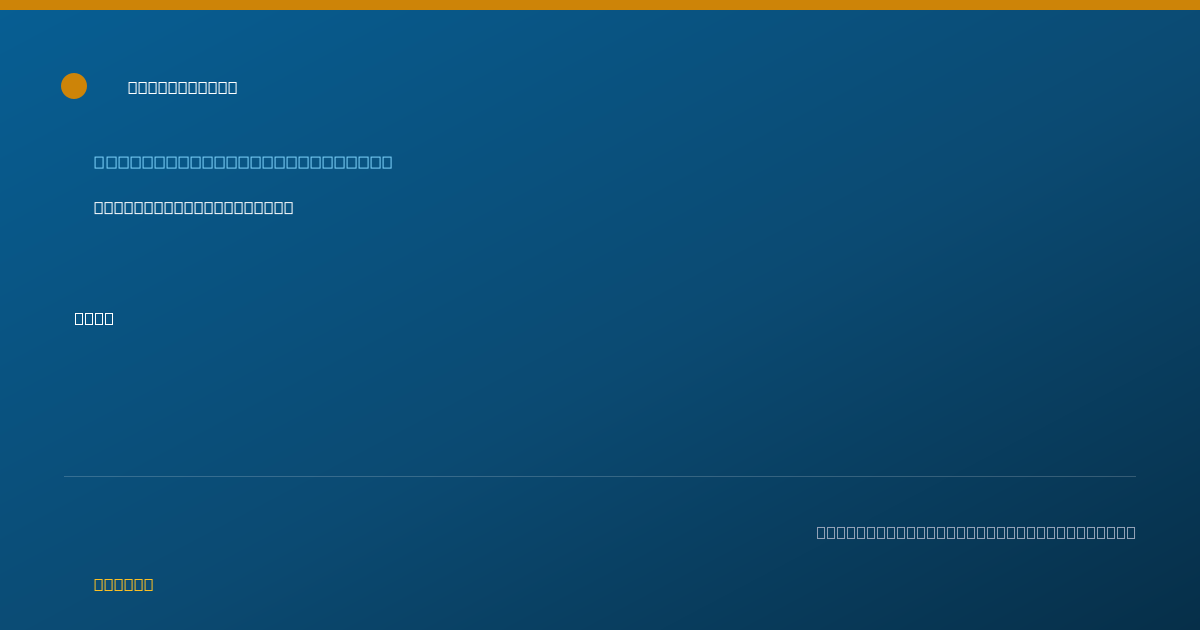The height and width of the screenshot is (630, 1200).
Task: Click the thin horizontal divider line
Action: point(600,476)
